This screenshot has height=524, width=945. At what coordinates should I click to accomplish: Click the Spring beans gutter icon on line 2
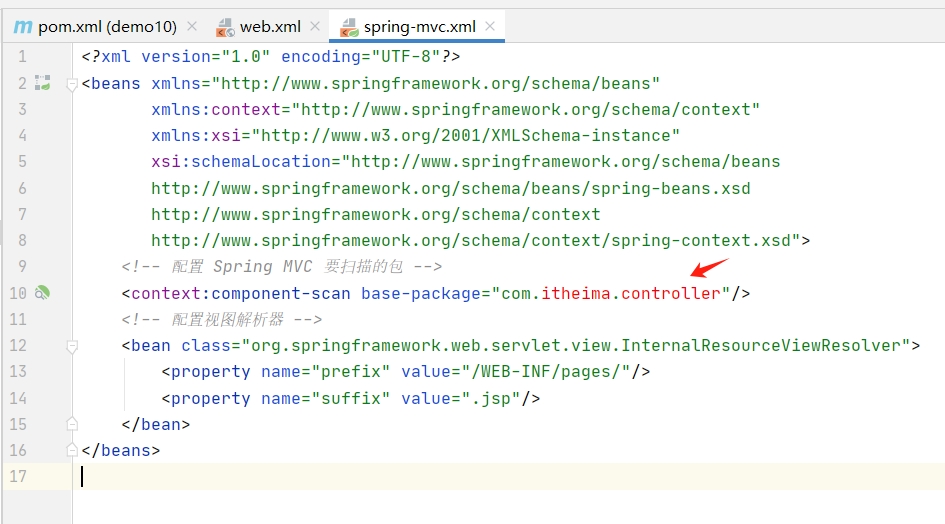coord(42,83)
